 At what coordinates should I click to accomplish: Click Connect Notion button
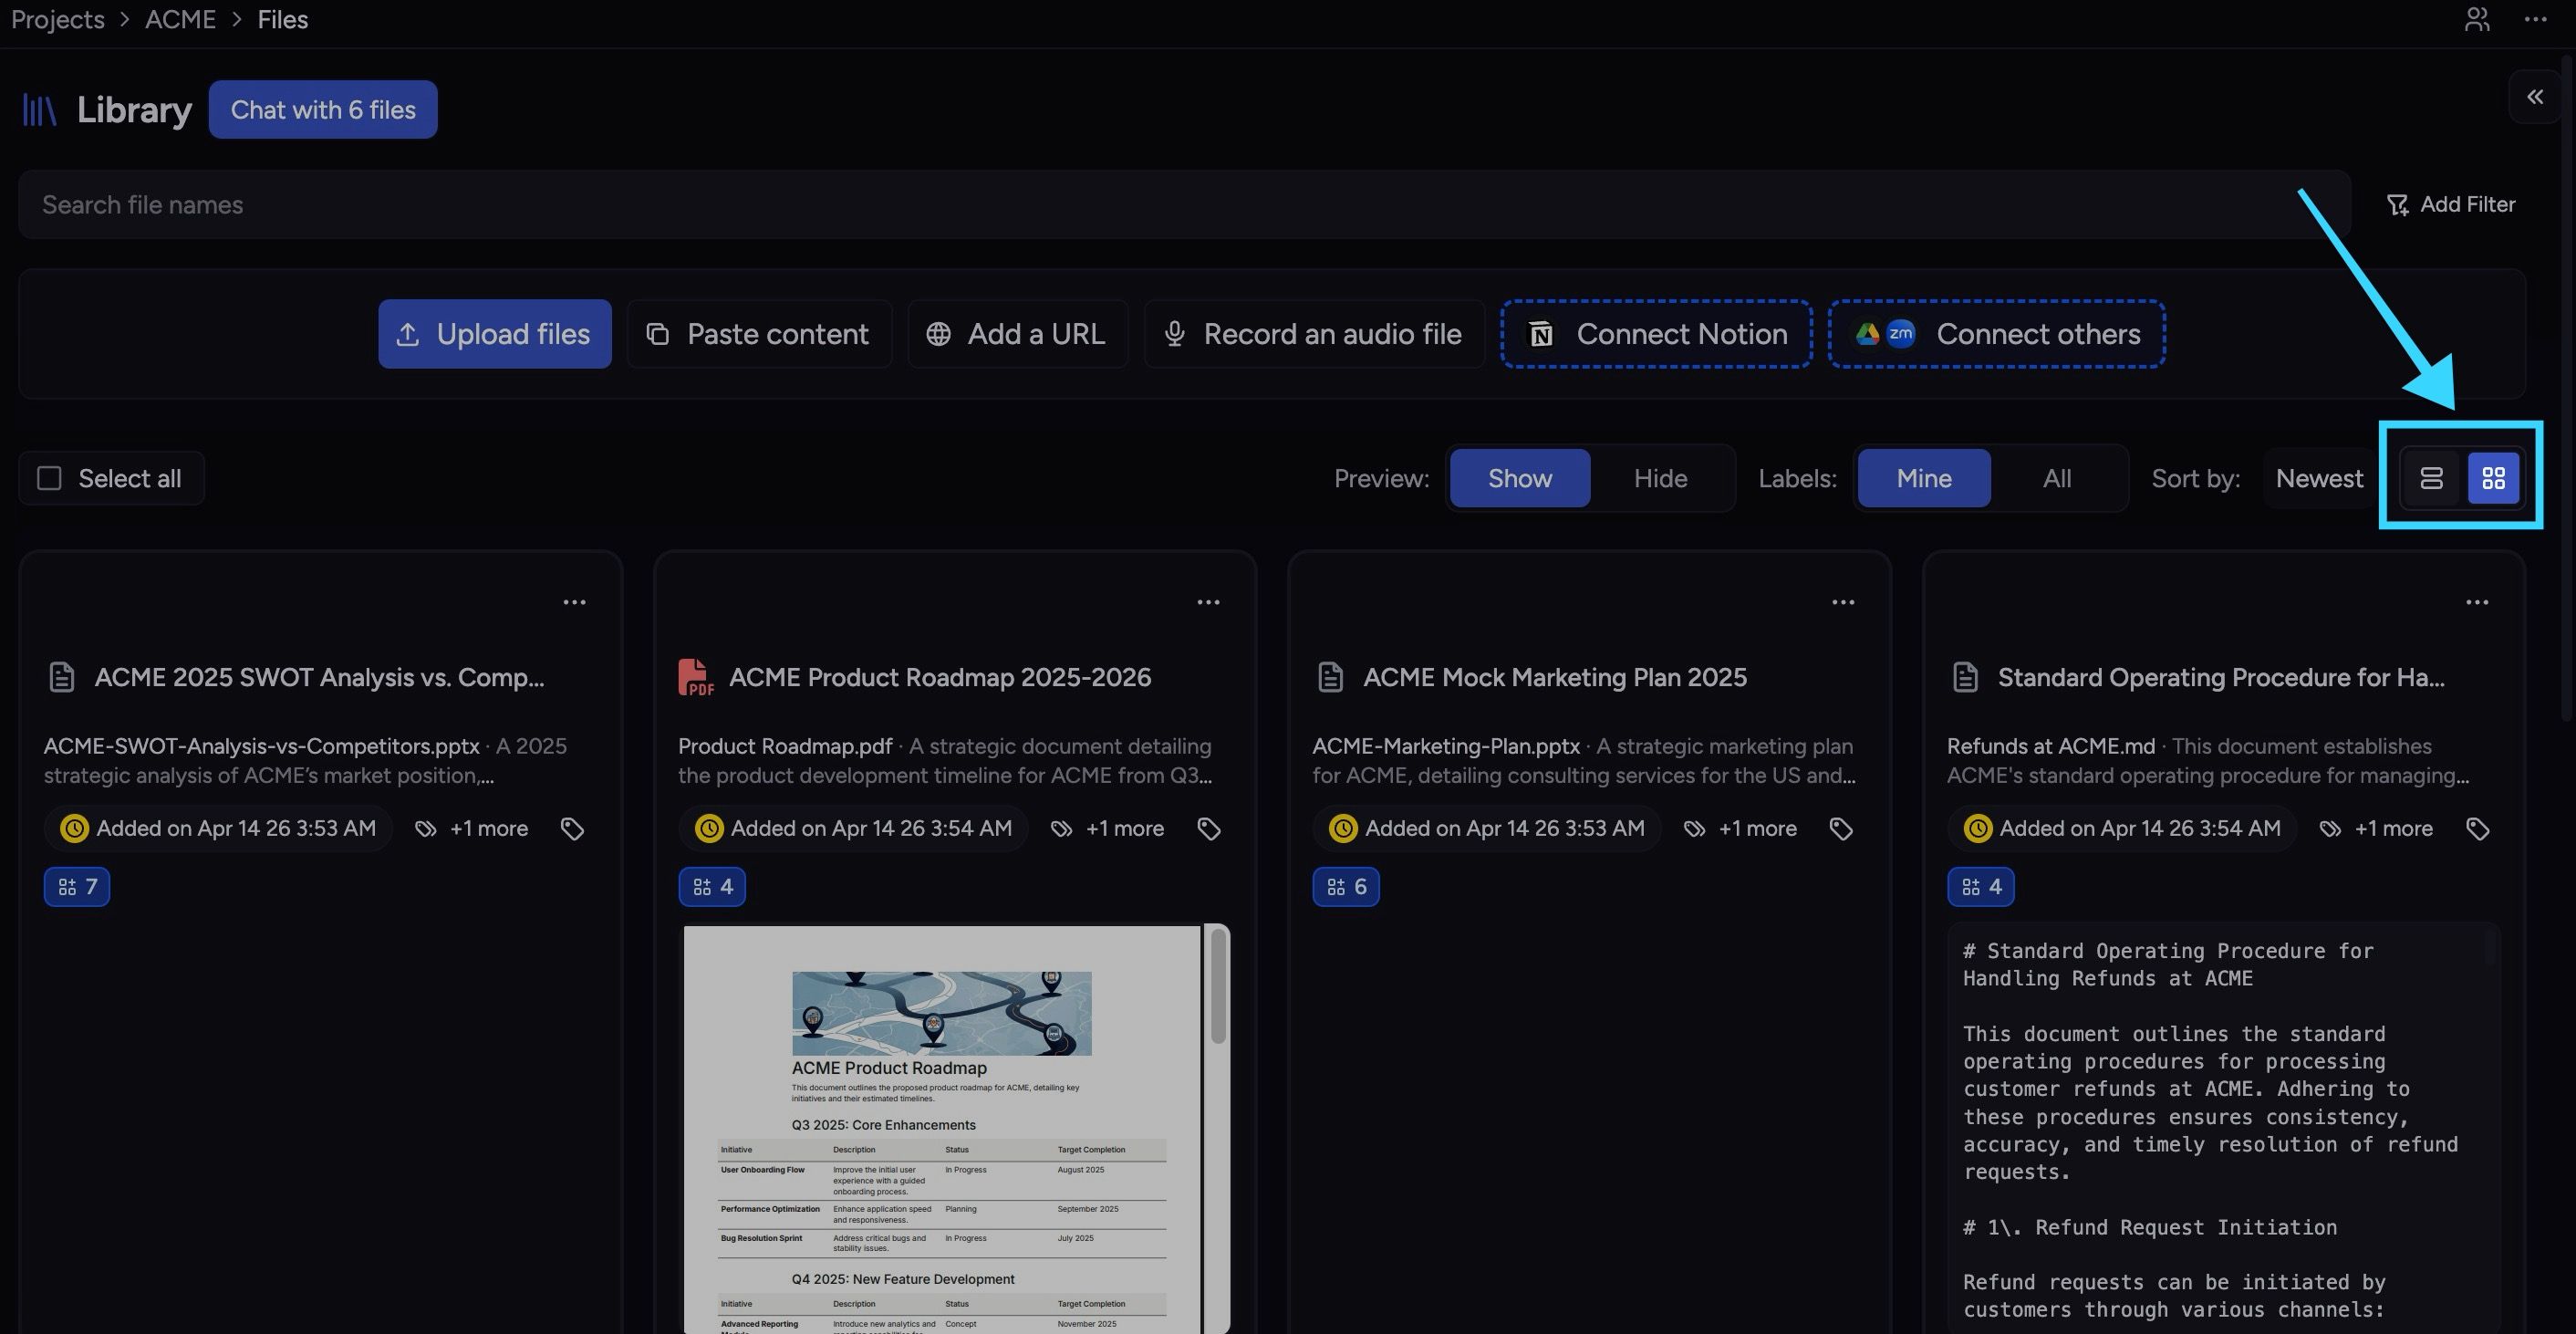[x=1656, y=334]
